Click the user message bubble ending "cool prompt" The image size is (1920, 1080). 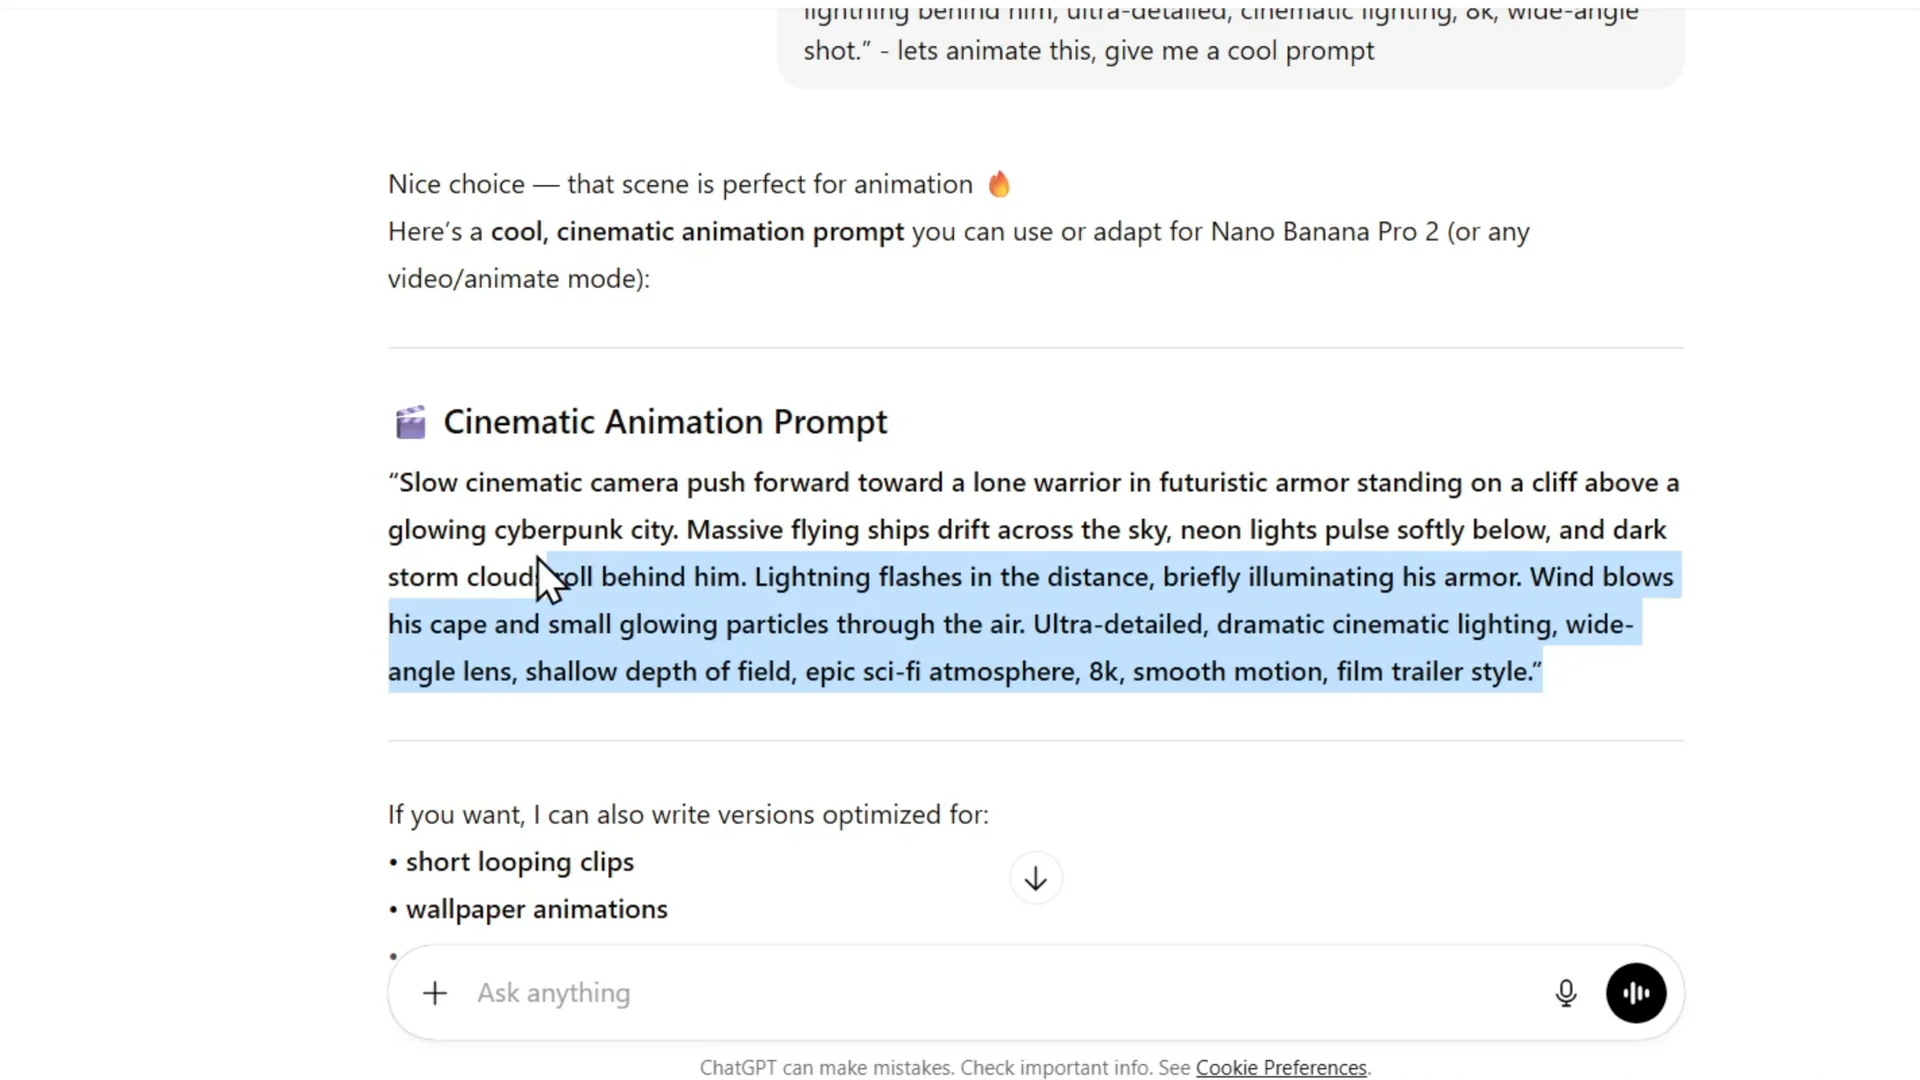tap(1088, 51)
